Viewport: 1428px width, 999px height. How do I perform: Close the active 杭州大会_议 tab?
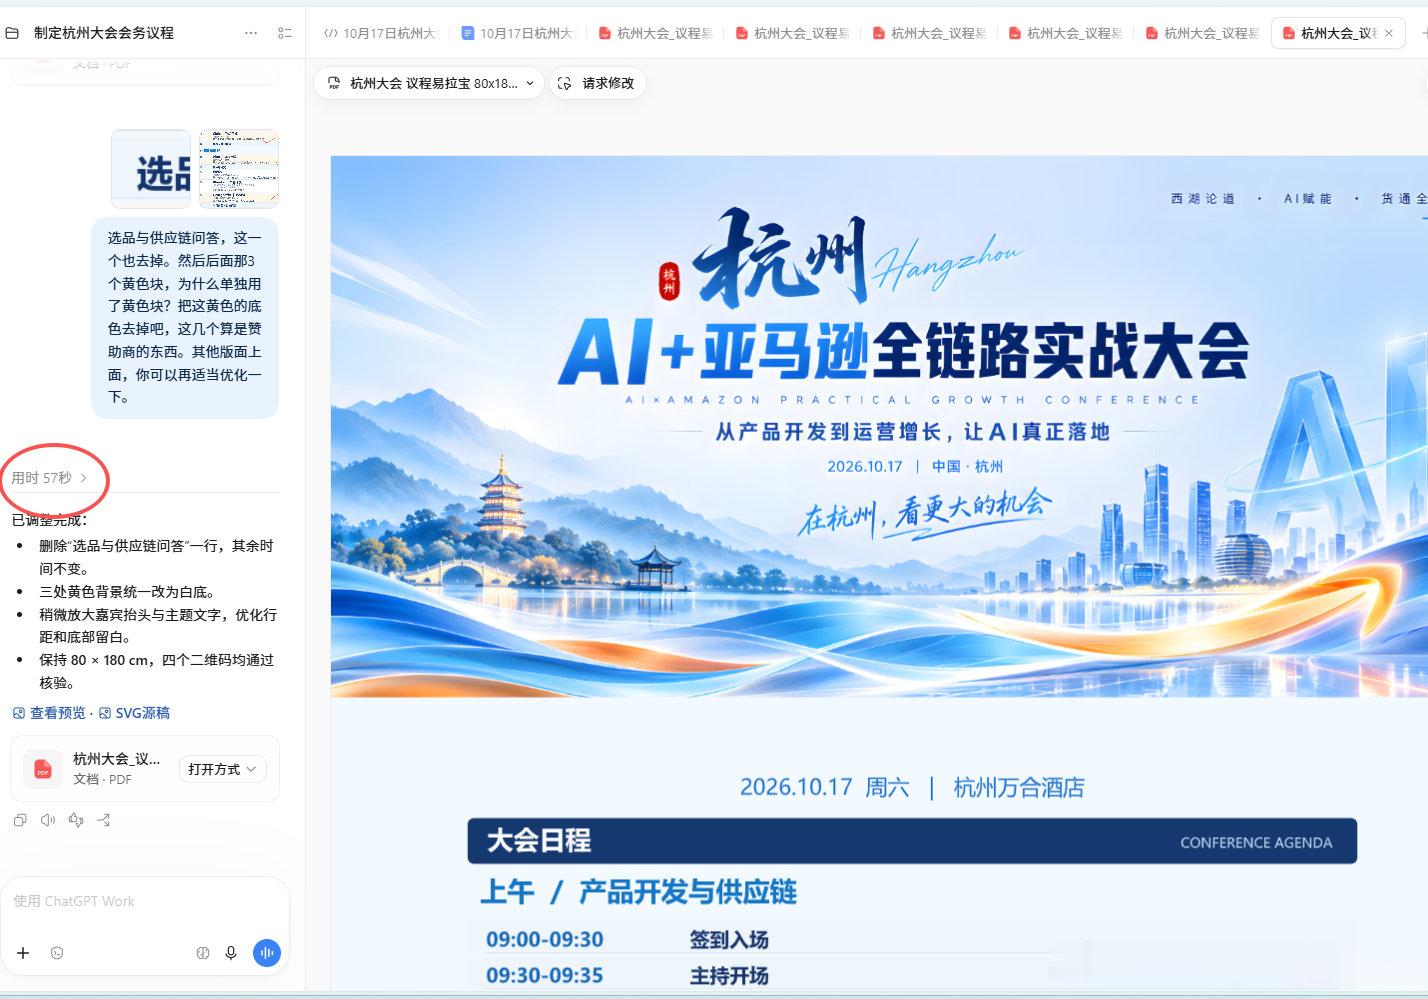[1388, 33]
